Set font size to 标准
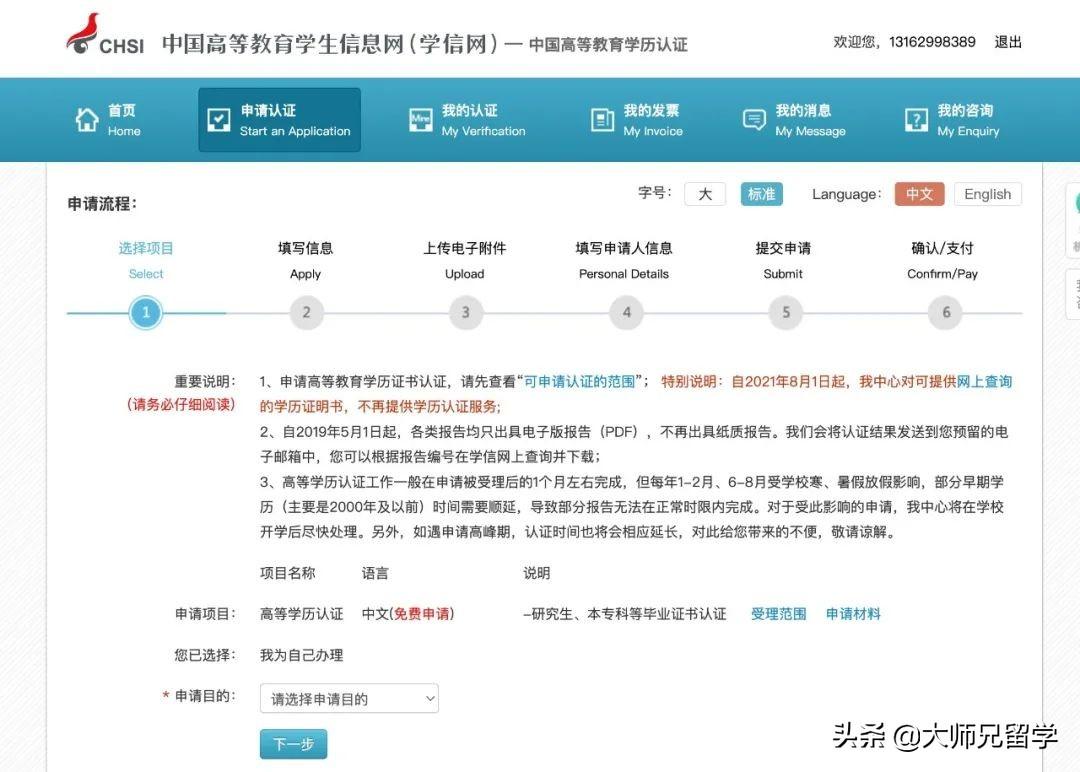 tap(762, 194)
